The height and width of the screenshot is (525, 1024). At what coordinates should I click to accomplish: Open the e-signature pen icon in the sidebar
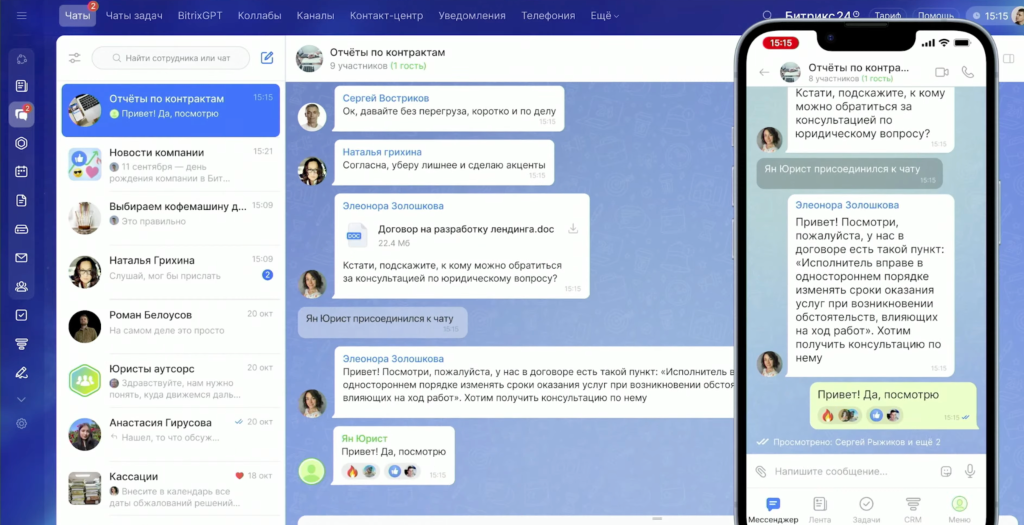pos(22,373)
